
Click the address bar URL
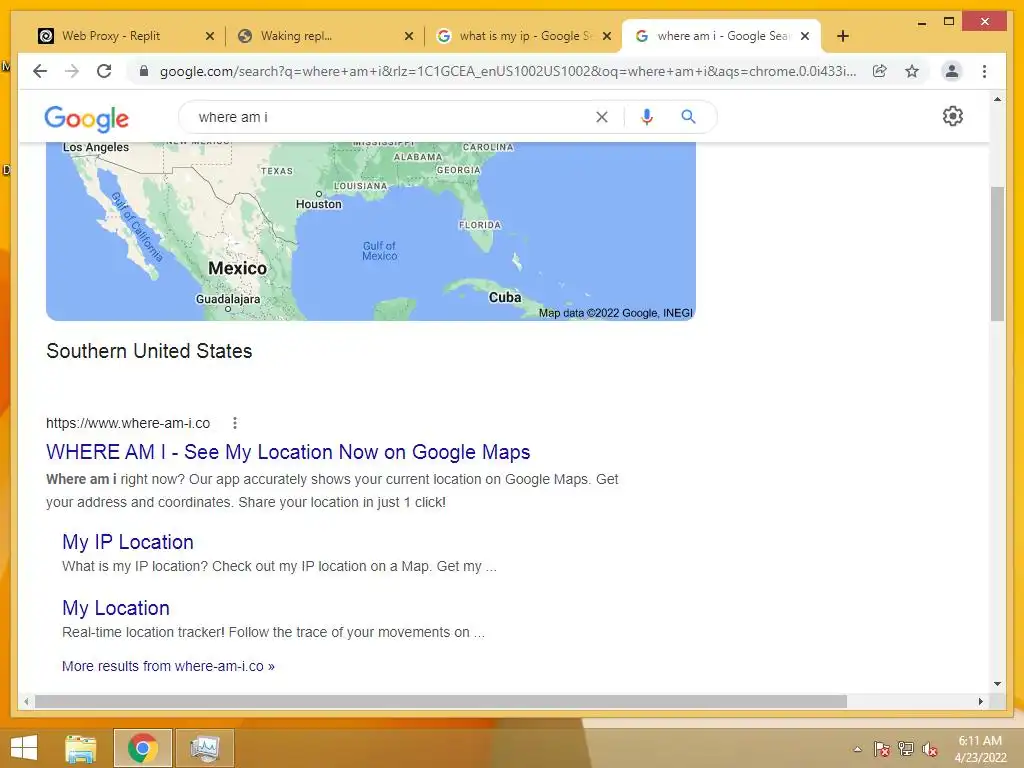(x=507, y=71)
